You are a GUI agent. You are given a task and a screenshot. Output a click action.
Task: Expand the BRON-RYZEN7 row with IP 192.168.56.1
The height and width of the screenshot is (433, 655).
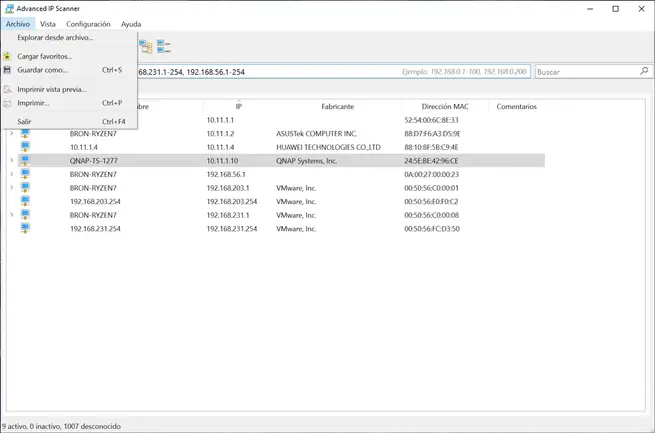pos(11,174)
